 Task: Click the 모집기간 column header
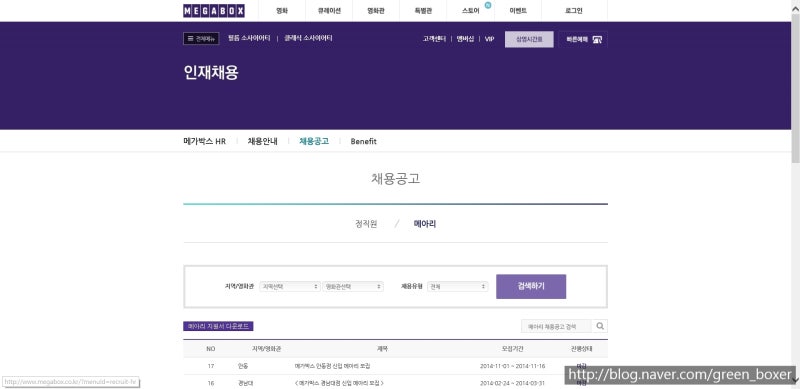coord(512,349)
